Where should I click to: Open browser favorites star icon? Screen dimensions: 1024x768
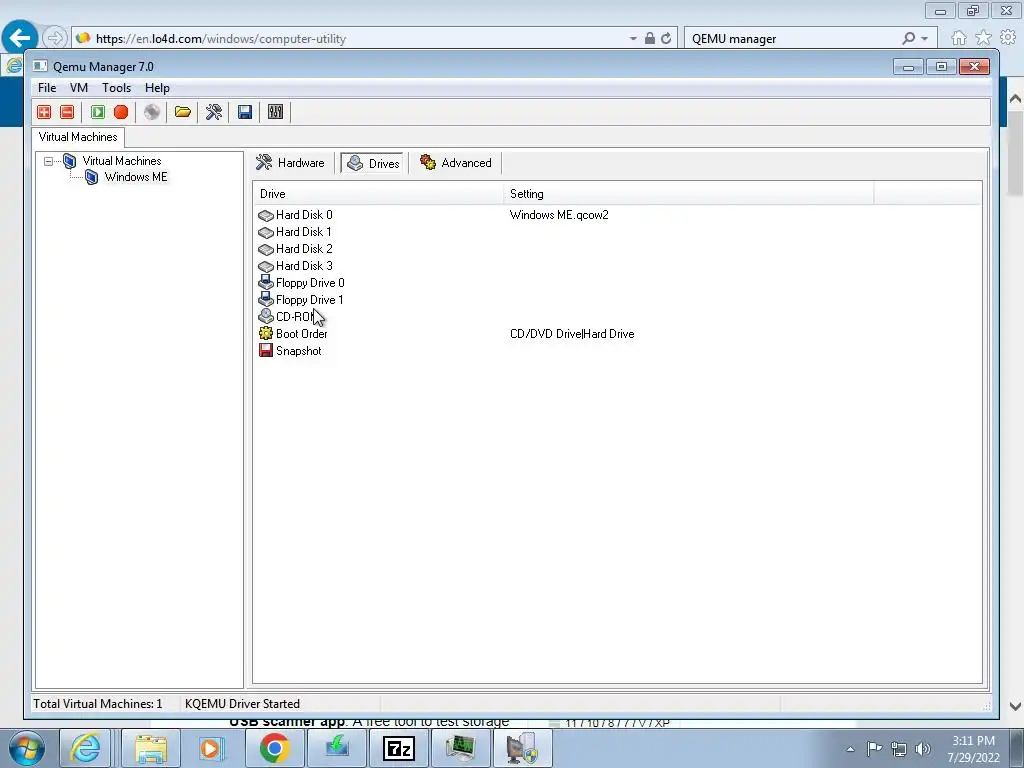coord(983,38)
